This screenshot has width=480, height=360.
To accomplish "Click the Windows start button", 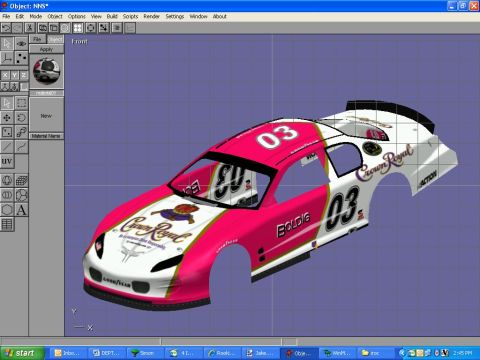I will 21,353.
